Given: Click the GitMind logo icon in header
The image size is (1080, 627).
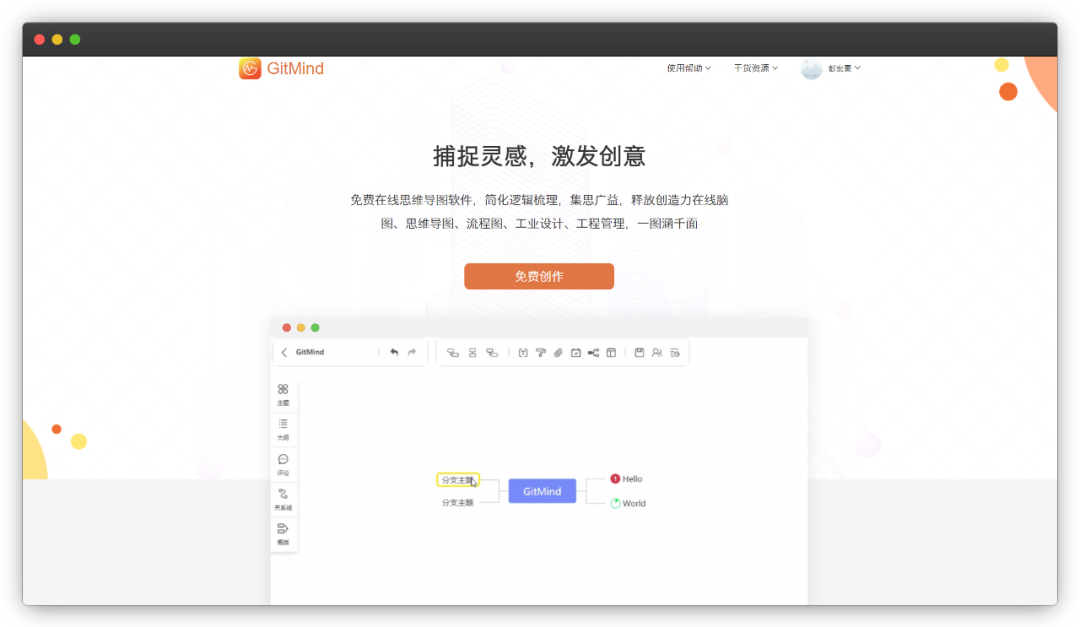Looking at the screenshot, I should tap(250, 68).
